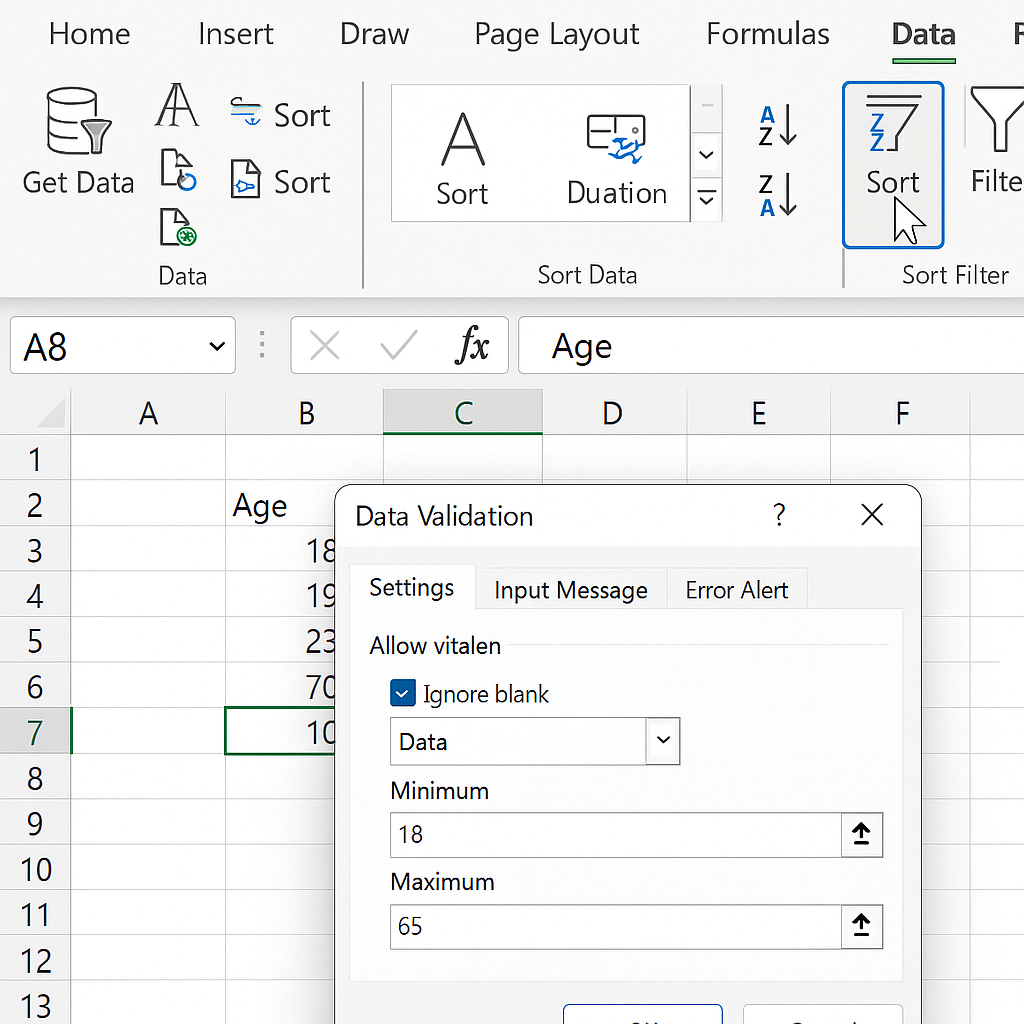Viewport: 1024px width, 1024px height.
Task: Select column B header
Action: (306, 412)
